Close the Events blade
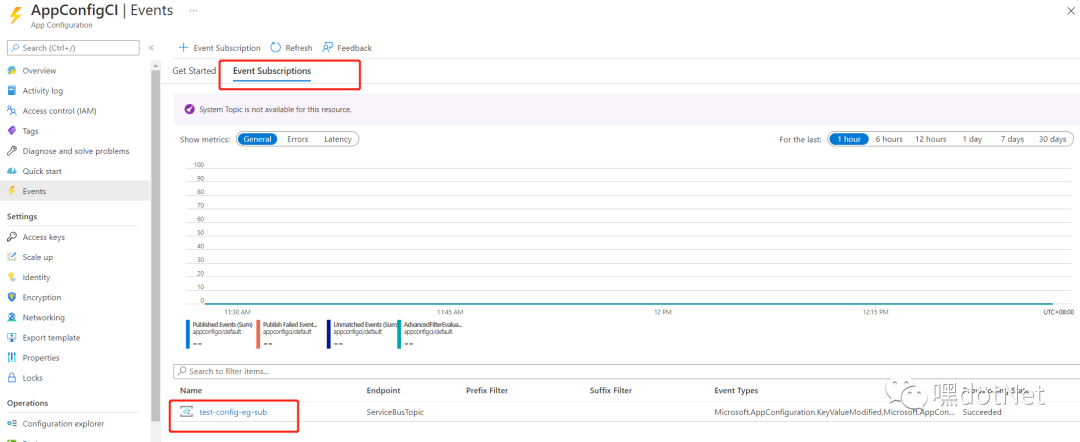The width and height of the screenshot is (1080, 442). 1069,11
